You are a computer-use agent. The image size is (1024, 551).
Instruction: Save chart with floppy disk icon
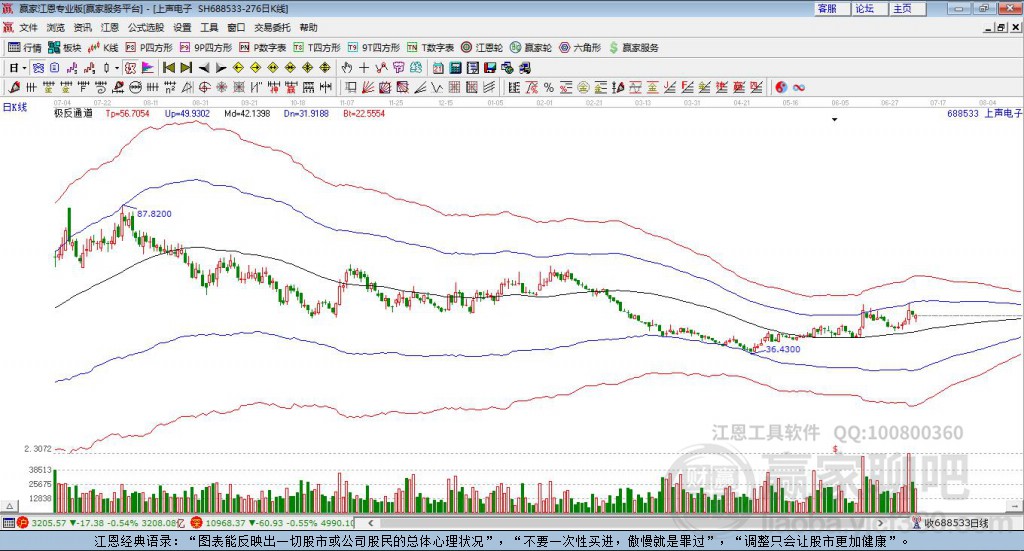(490, 68)
